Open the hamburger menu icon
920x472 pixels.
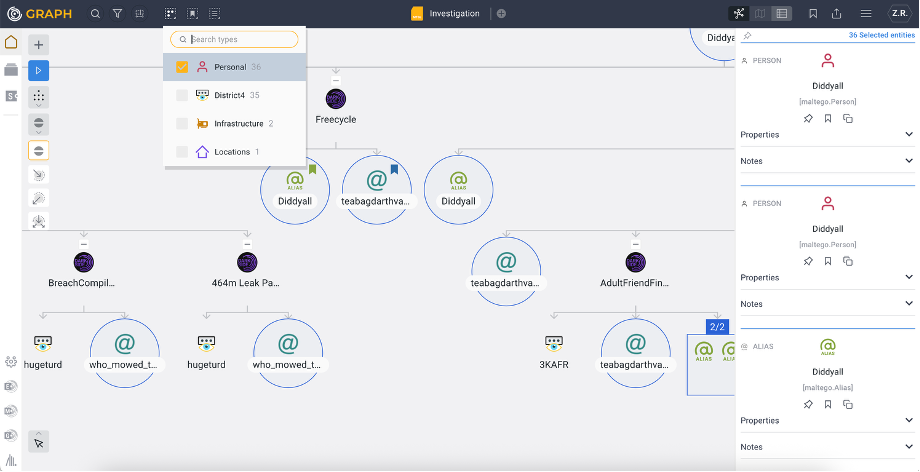(x=865, y=14)
